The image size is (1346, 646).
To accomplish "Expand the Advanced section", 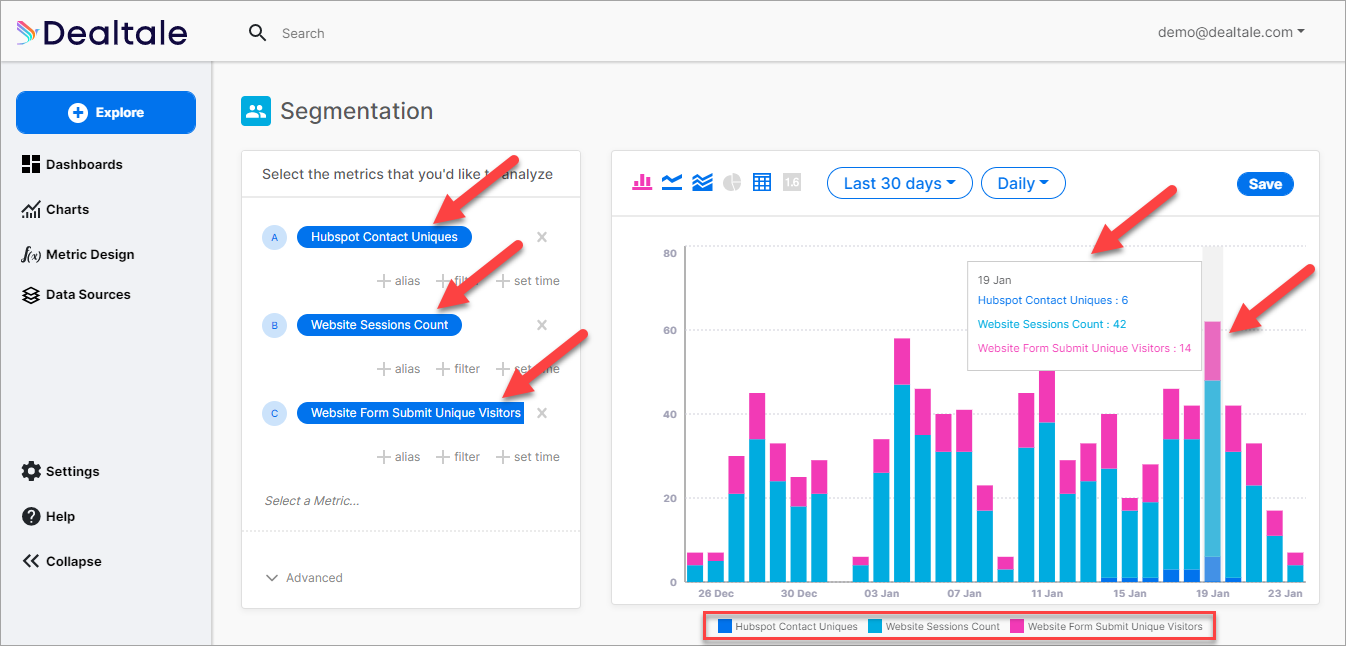I will pyautogui.click(x=304, y=578).
